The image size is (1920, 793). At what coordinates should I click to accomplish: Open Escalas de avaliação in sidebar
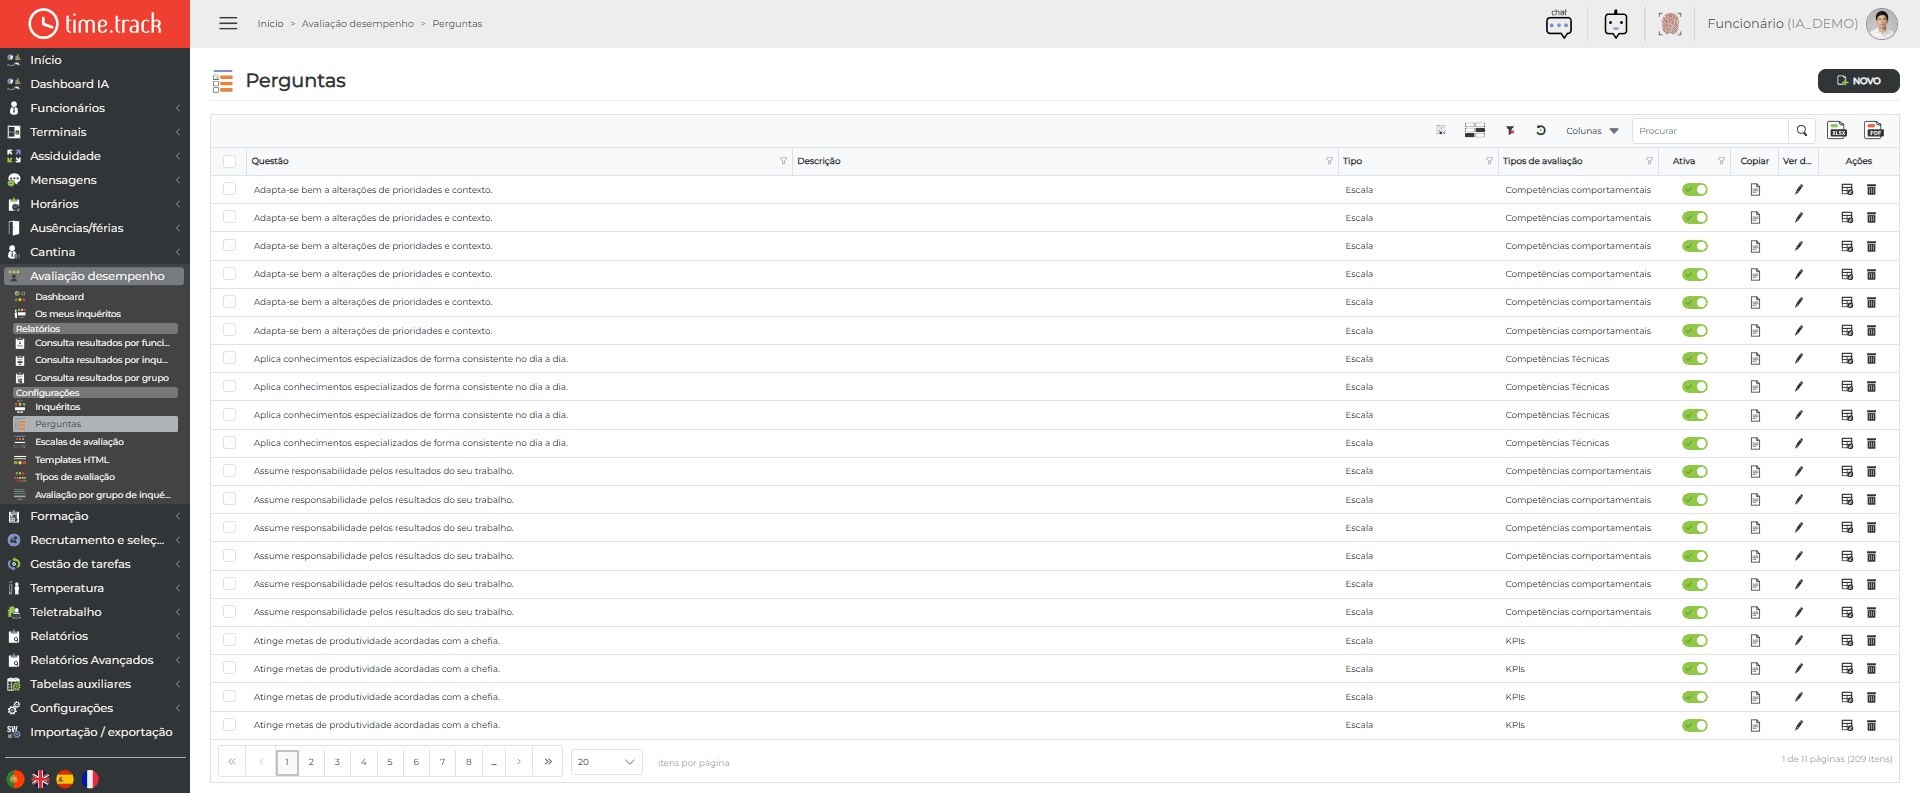point(79,442)
